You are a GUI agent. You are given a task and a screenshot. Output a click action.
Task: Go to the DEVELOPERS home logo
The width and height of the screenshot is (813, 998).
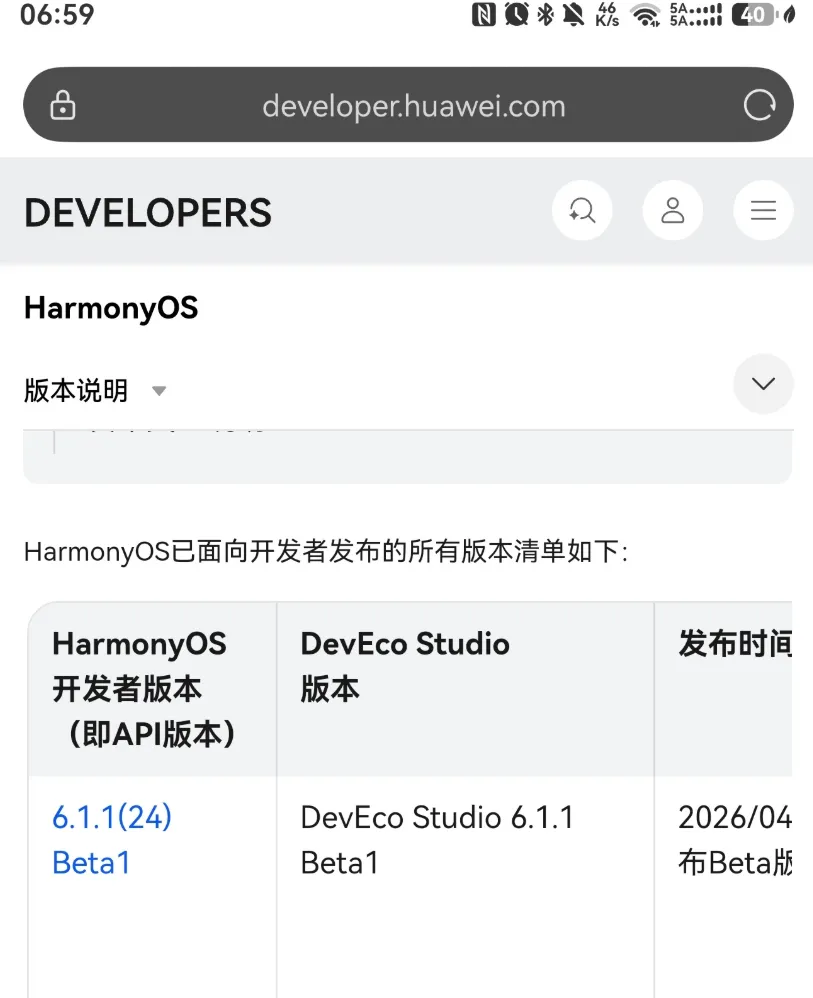click(x=148, y=213)
